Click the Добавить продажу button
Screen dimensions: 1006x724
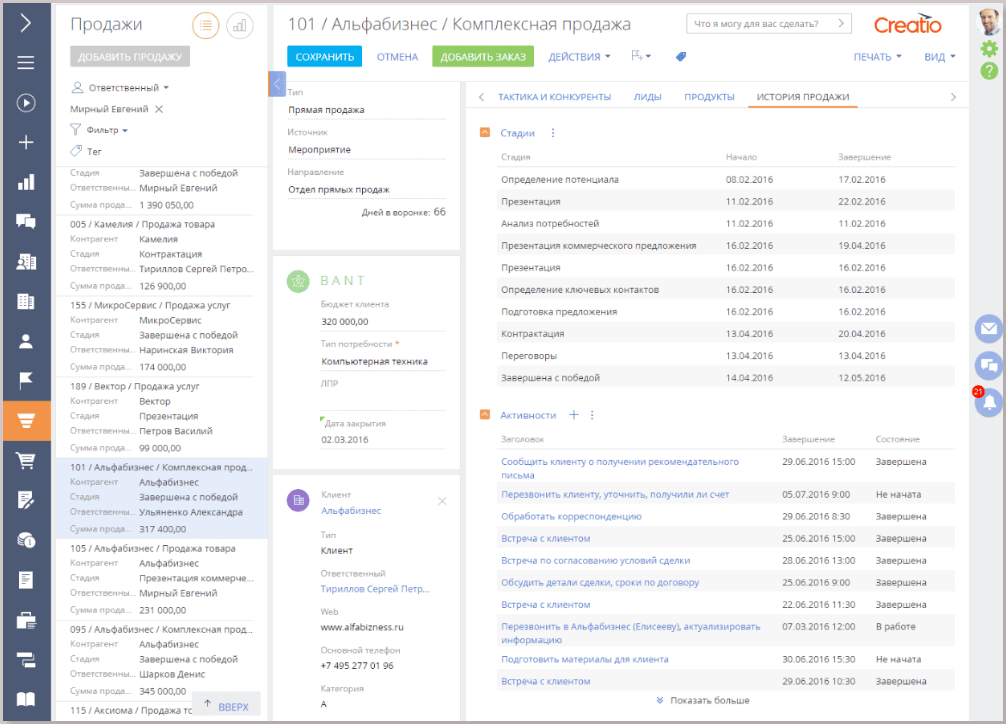coord(130,56)
